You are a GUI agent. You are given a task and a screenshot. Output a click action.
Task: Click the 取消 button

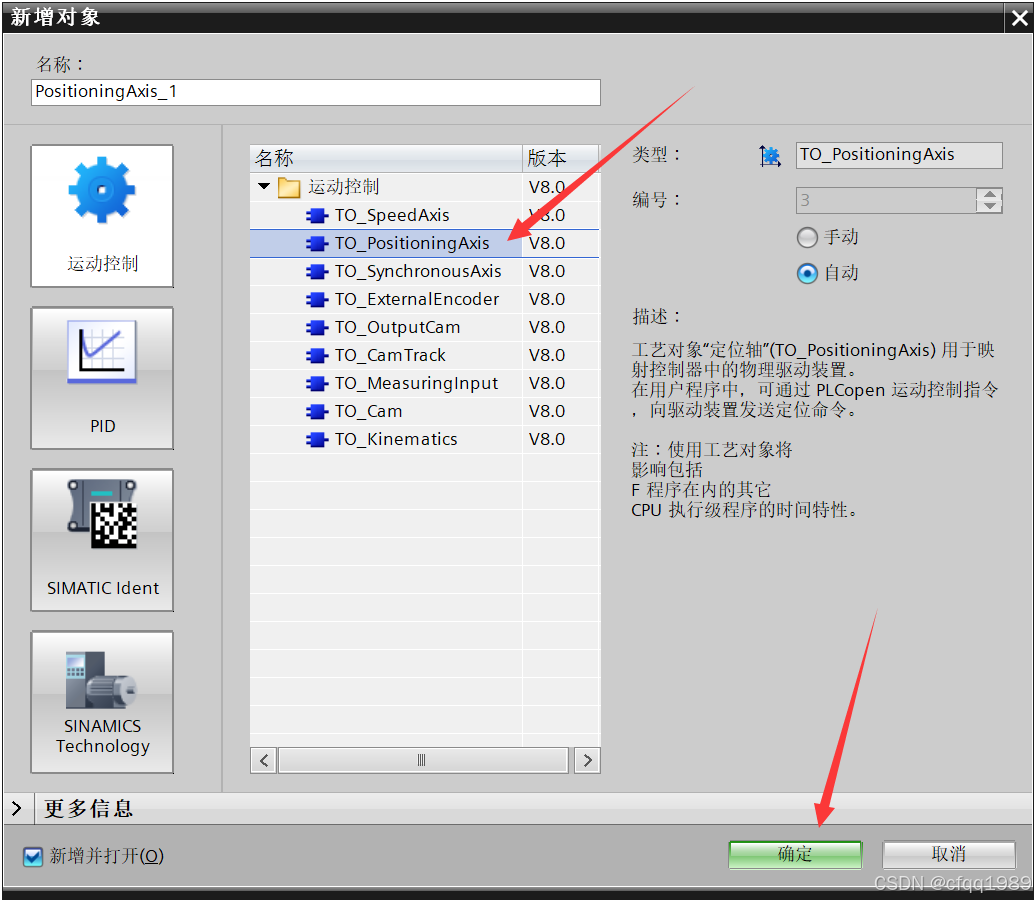[x=949, y=854]
